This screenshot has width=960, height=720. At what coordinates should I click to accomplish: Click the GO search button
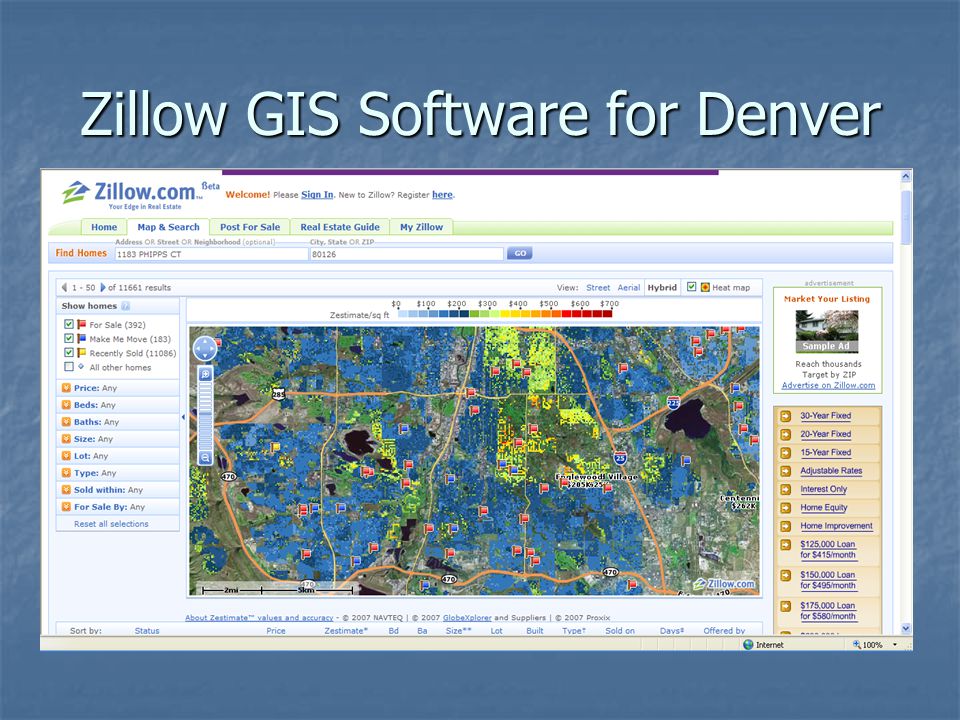(519, 253)
